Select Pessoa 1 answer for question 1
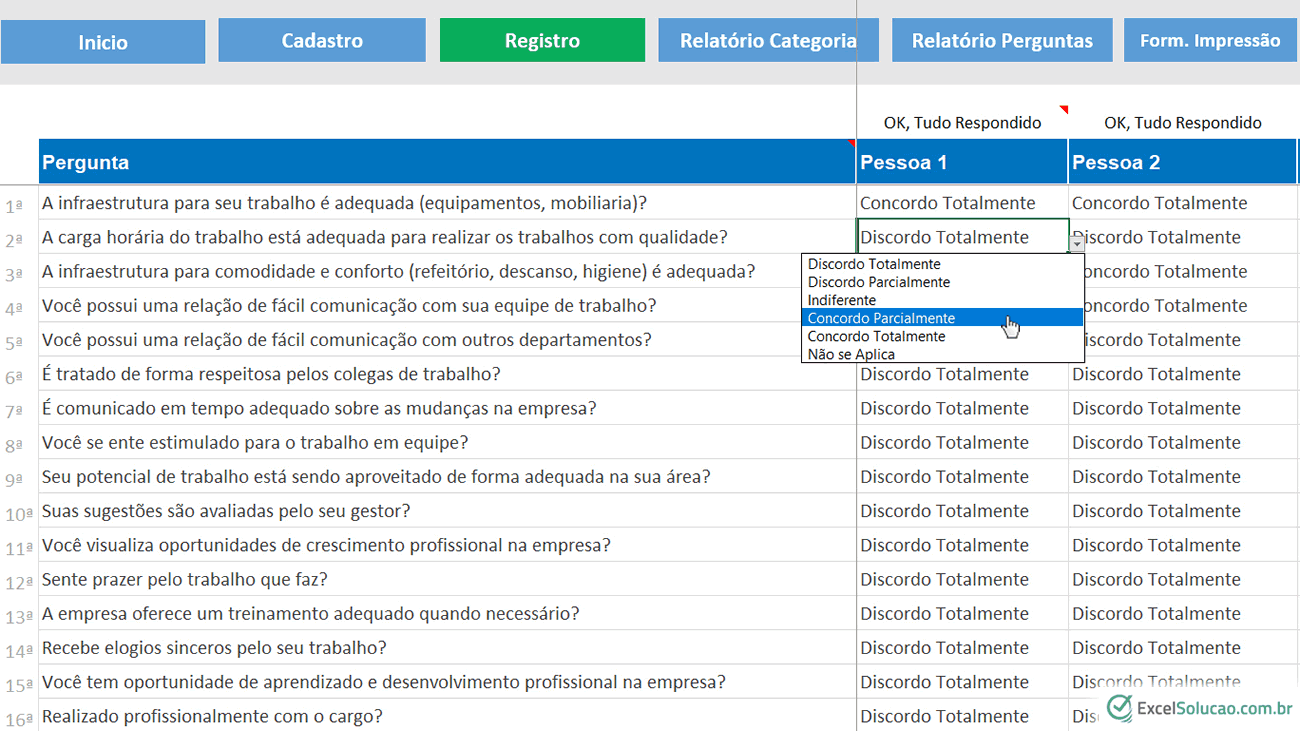The height and width of the screenshot is (731, 1300). [962, 203]
